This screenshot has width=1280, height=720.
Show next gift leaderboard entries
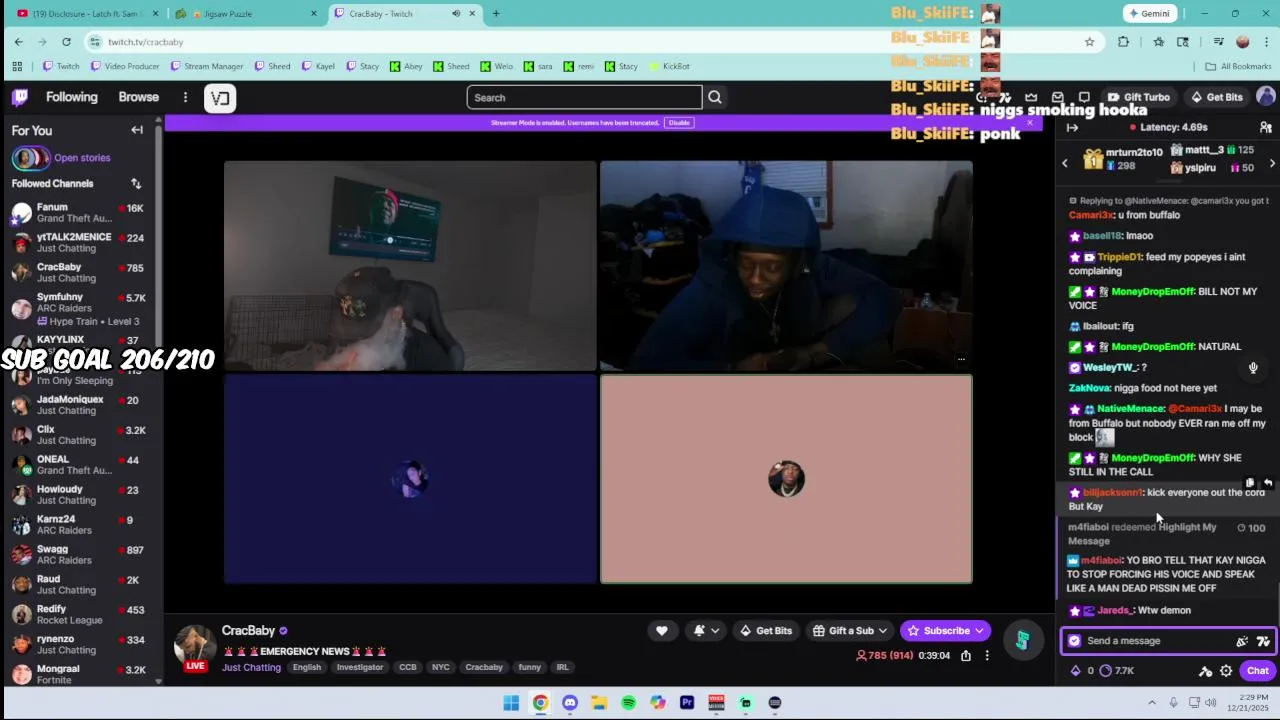tap(1272, 163)
